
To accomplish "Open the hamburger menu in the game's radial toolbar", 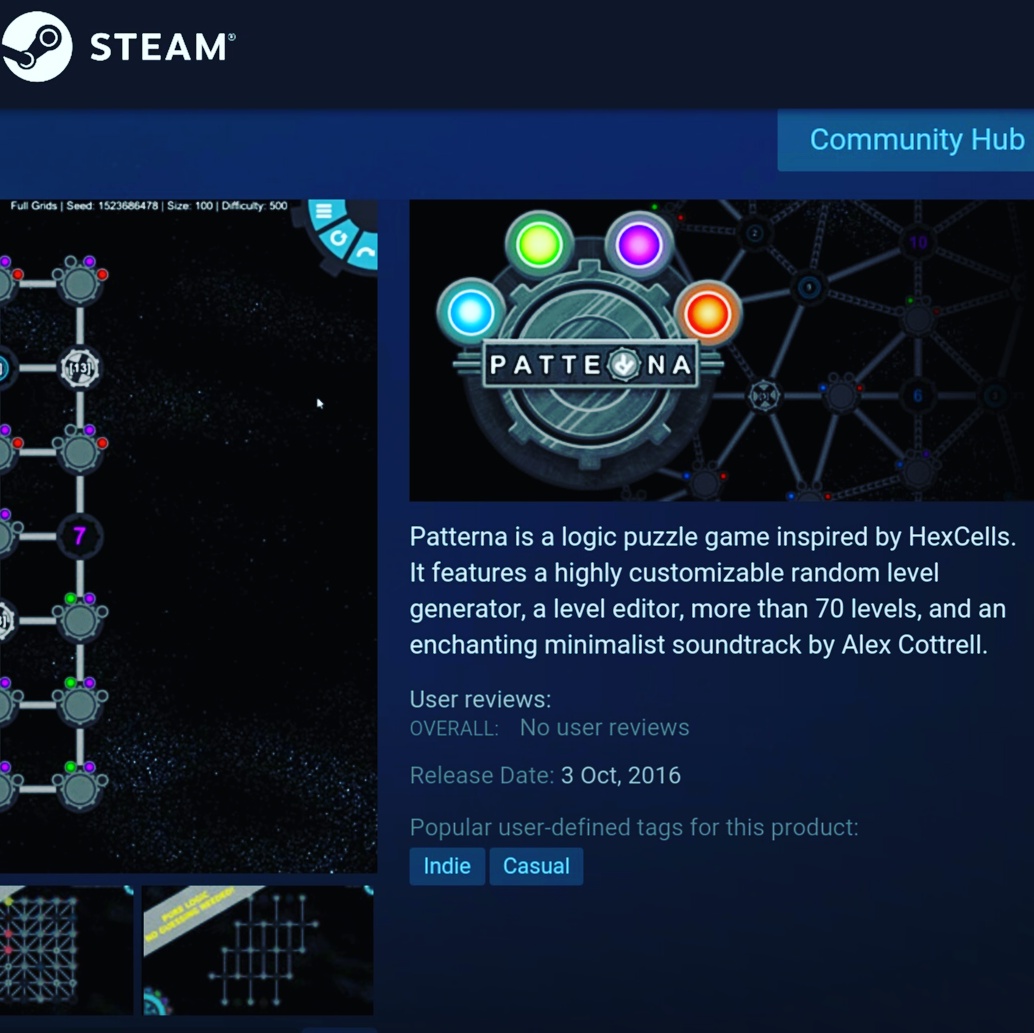I will coord(324,212).
